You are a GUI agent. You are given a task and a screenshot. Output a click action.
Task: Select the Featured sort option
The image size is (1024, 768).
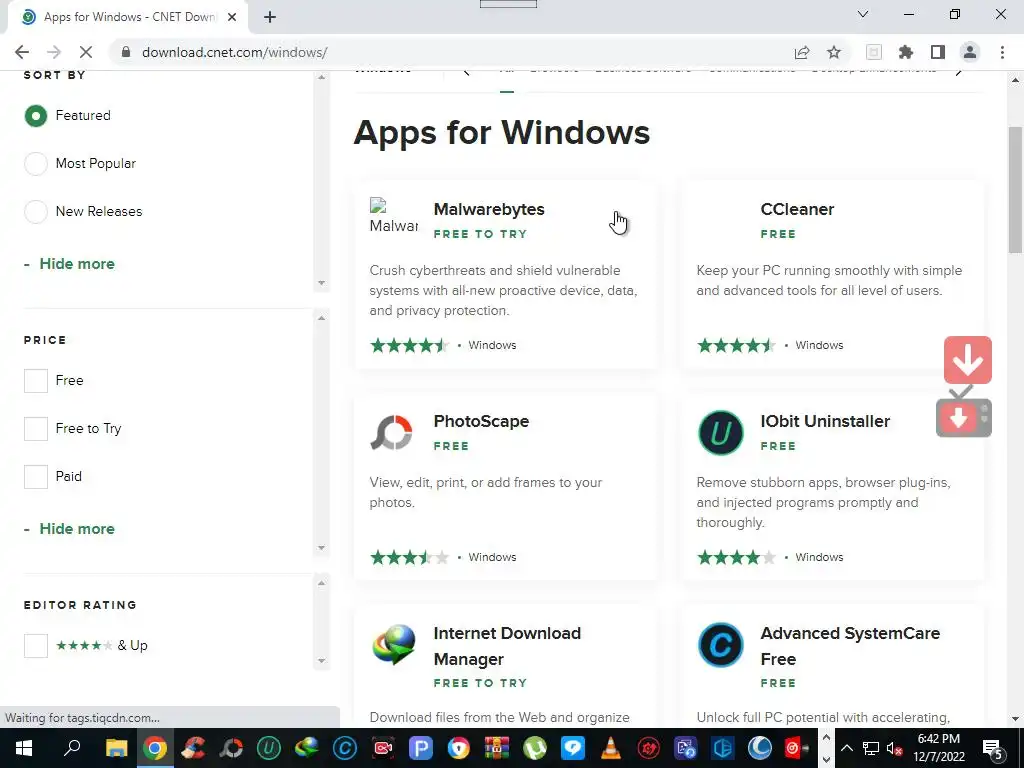coord(36,116)
